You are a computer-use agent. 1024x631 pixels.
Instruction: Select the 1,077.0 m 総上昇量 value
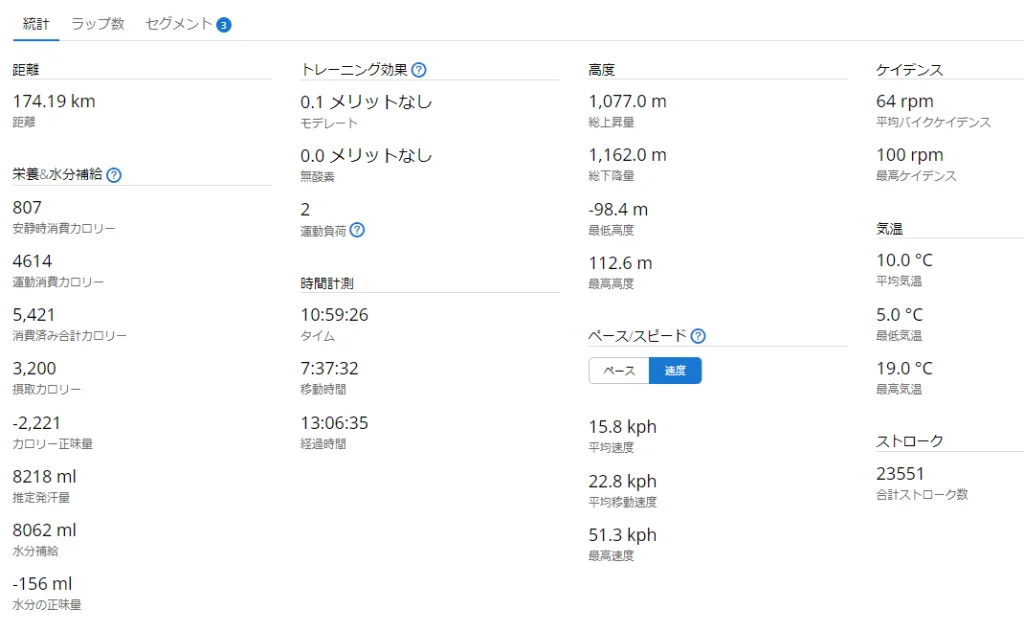coord(627,101)
